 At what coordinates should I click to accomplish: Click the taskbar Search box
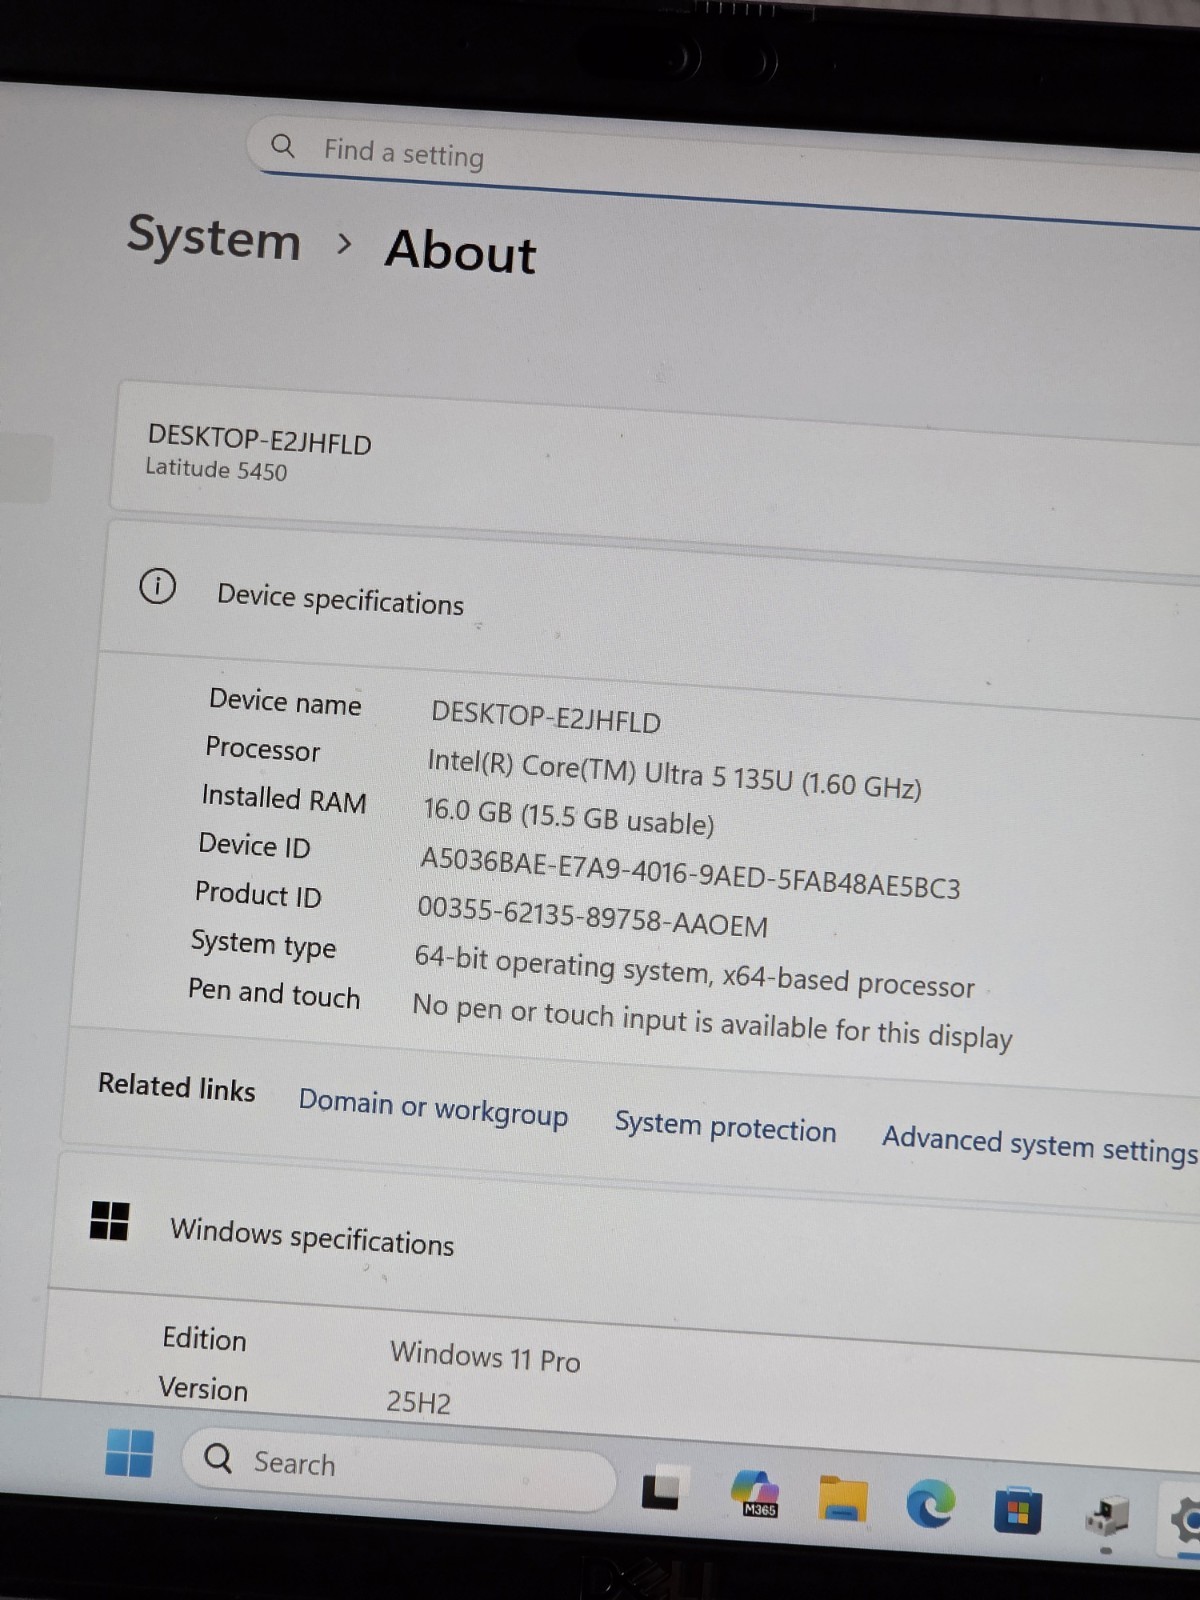point(398,1467)
